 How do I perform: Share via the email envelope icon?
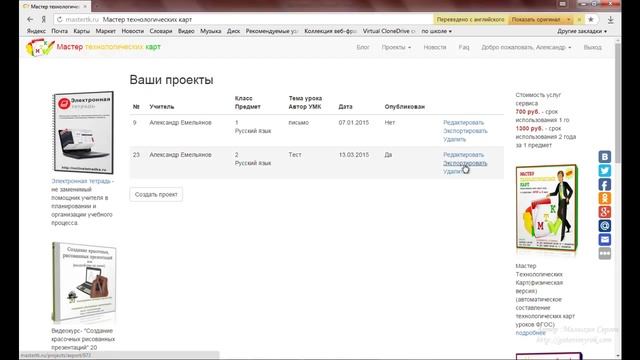click(604, 240)
